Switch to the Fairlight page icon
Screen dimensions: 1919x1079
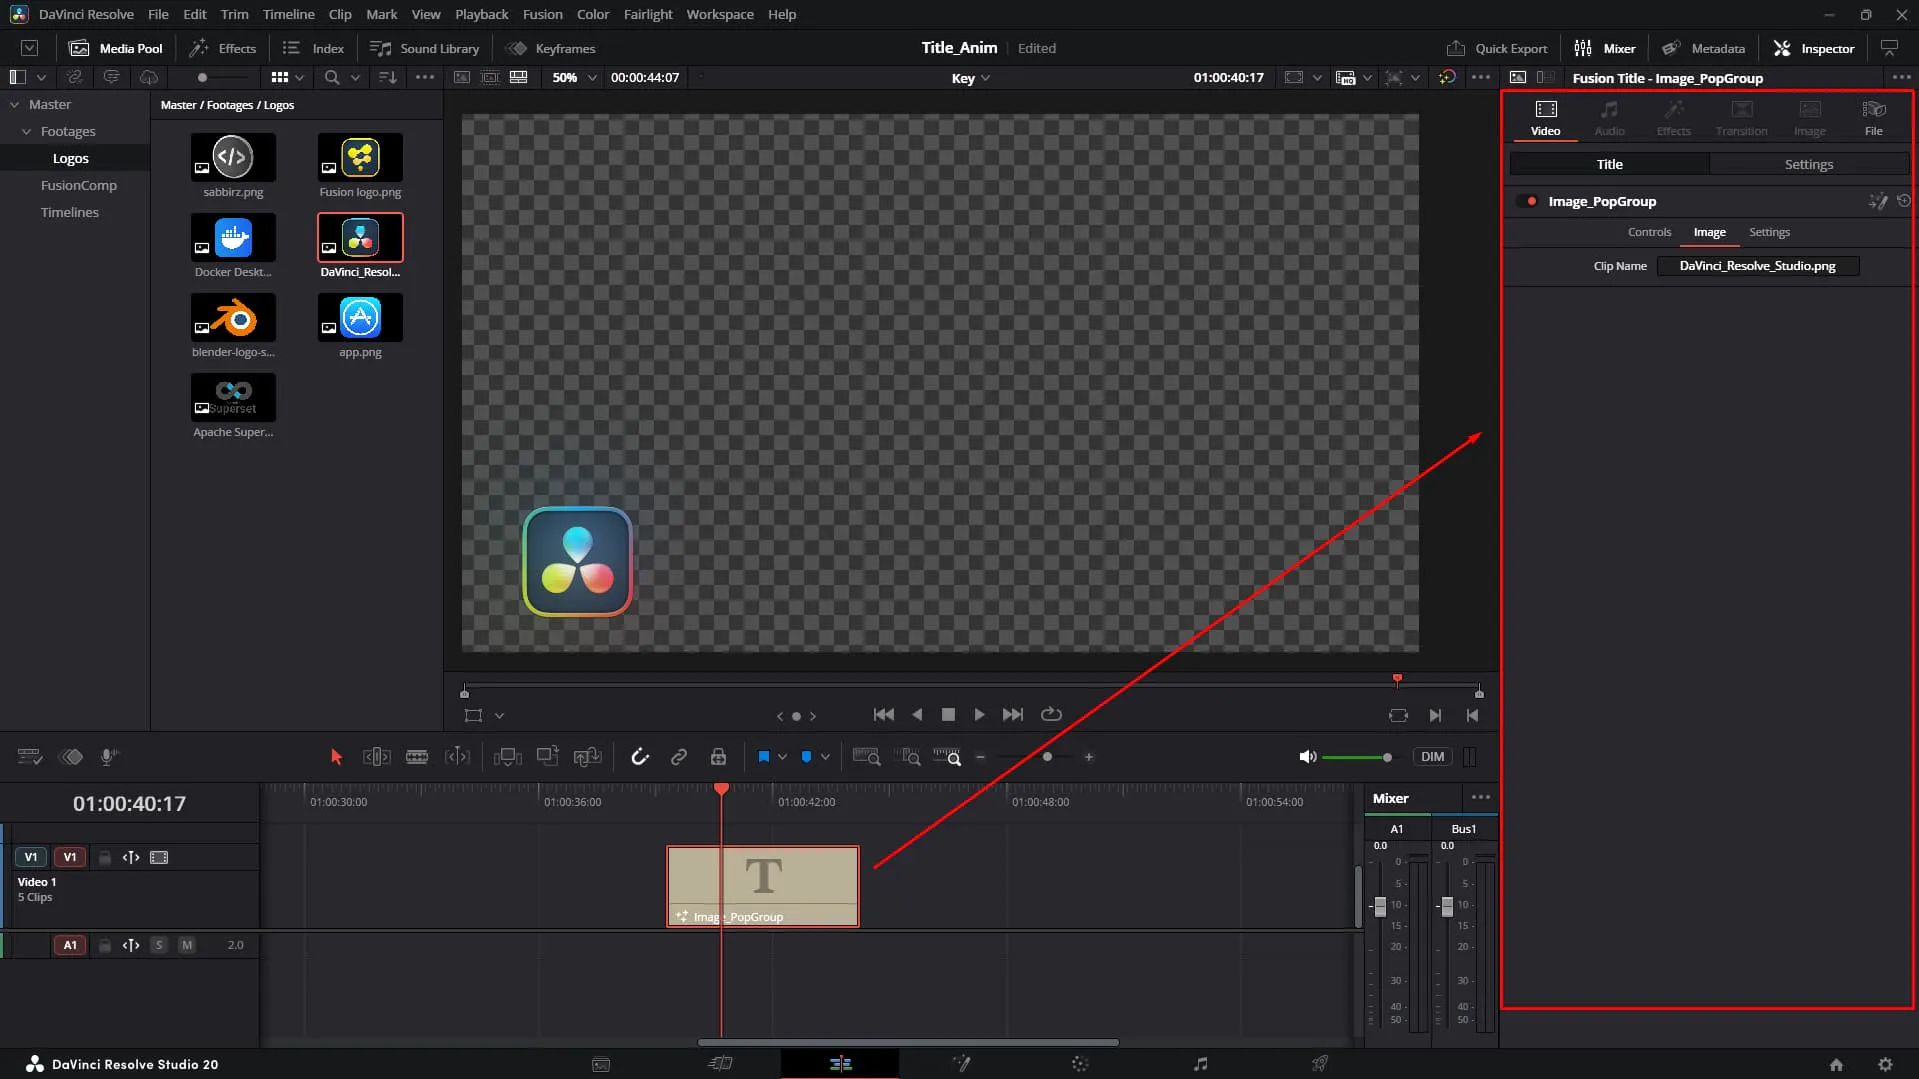(1201, 1064)
